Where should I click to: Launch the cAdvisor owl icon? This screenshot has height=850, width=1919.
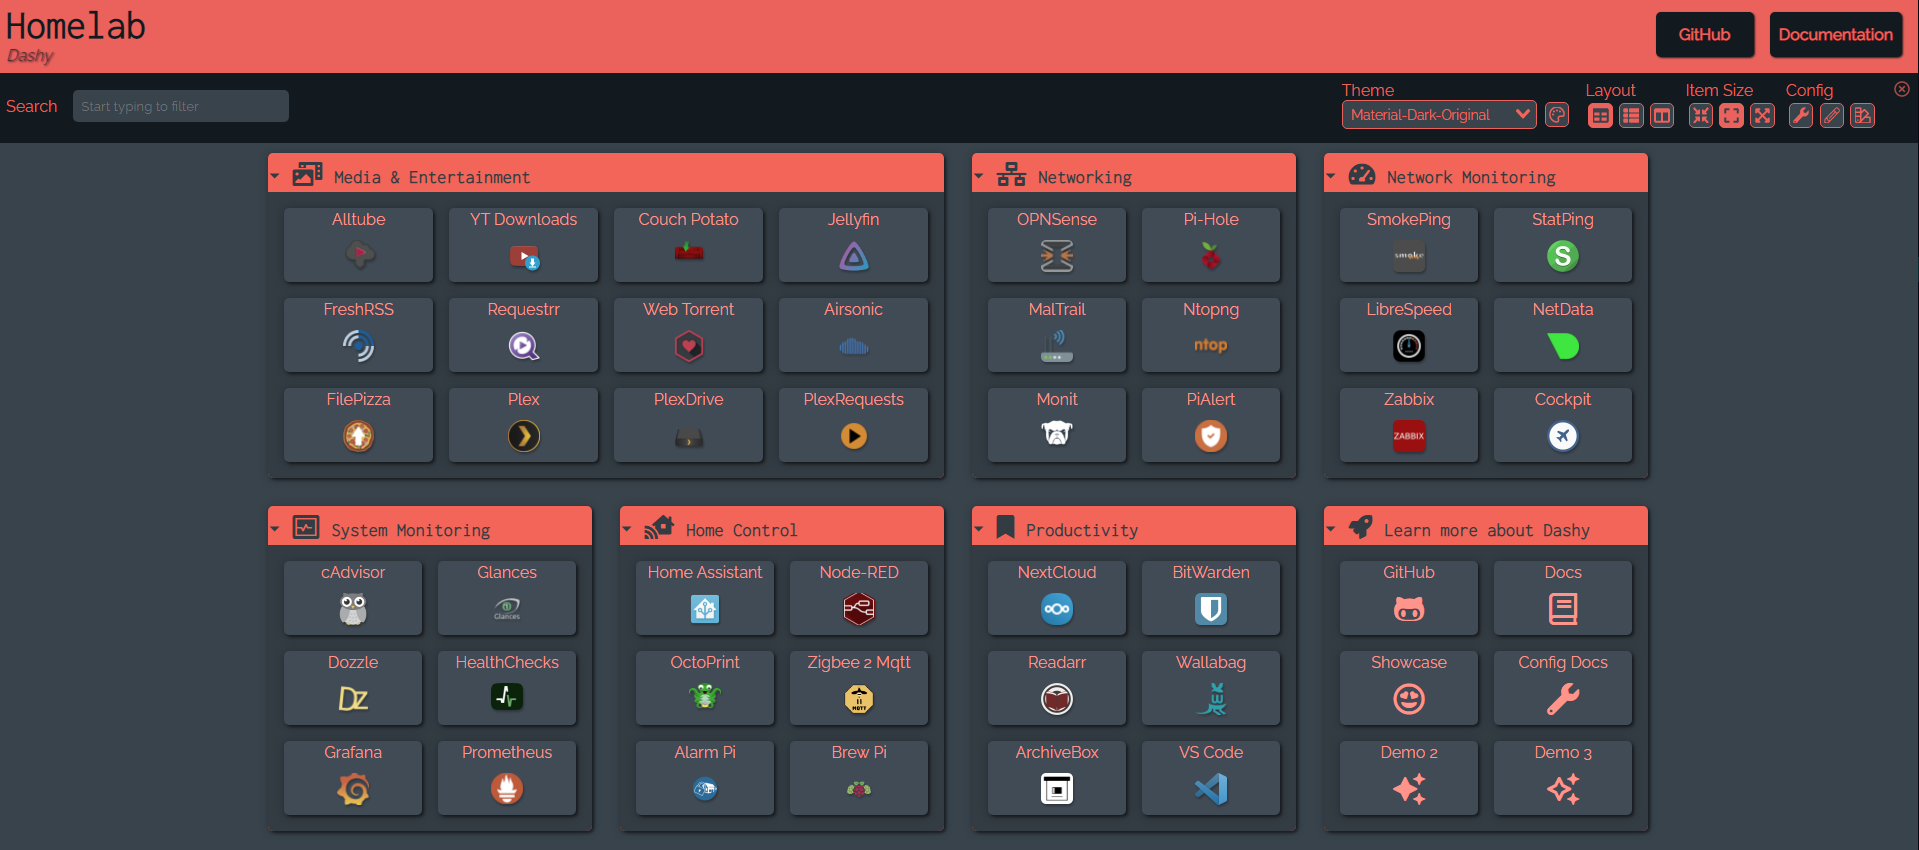pos(353,609)
